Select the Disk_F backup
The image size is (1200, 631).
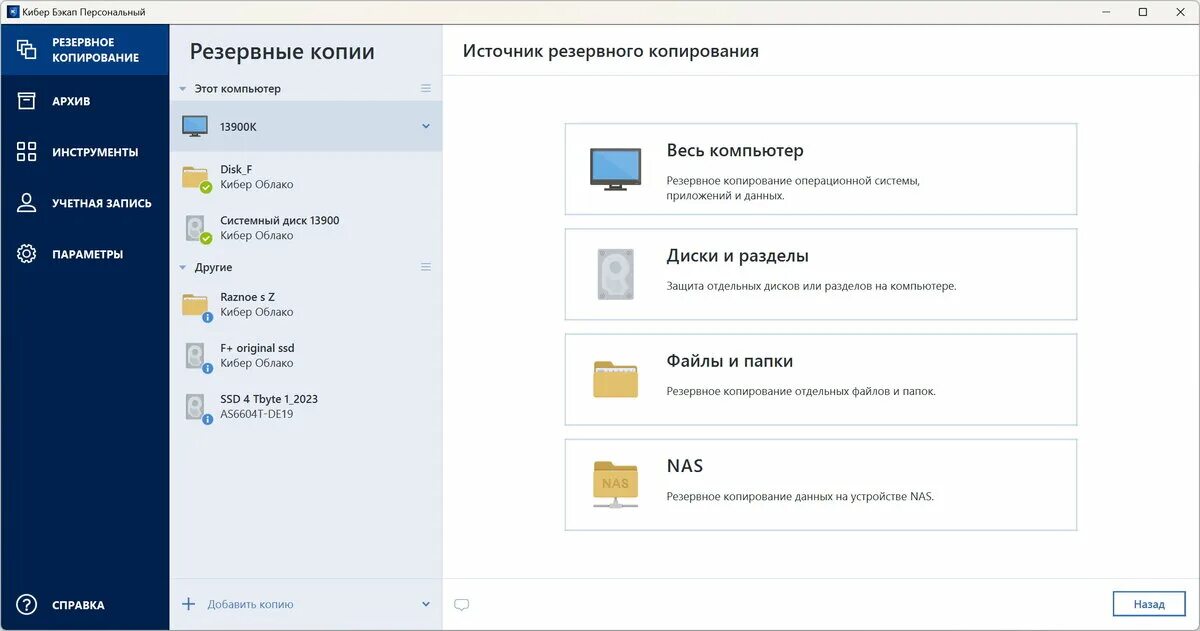pyautogui.click(x=306, y=177)
